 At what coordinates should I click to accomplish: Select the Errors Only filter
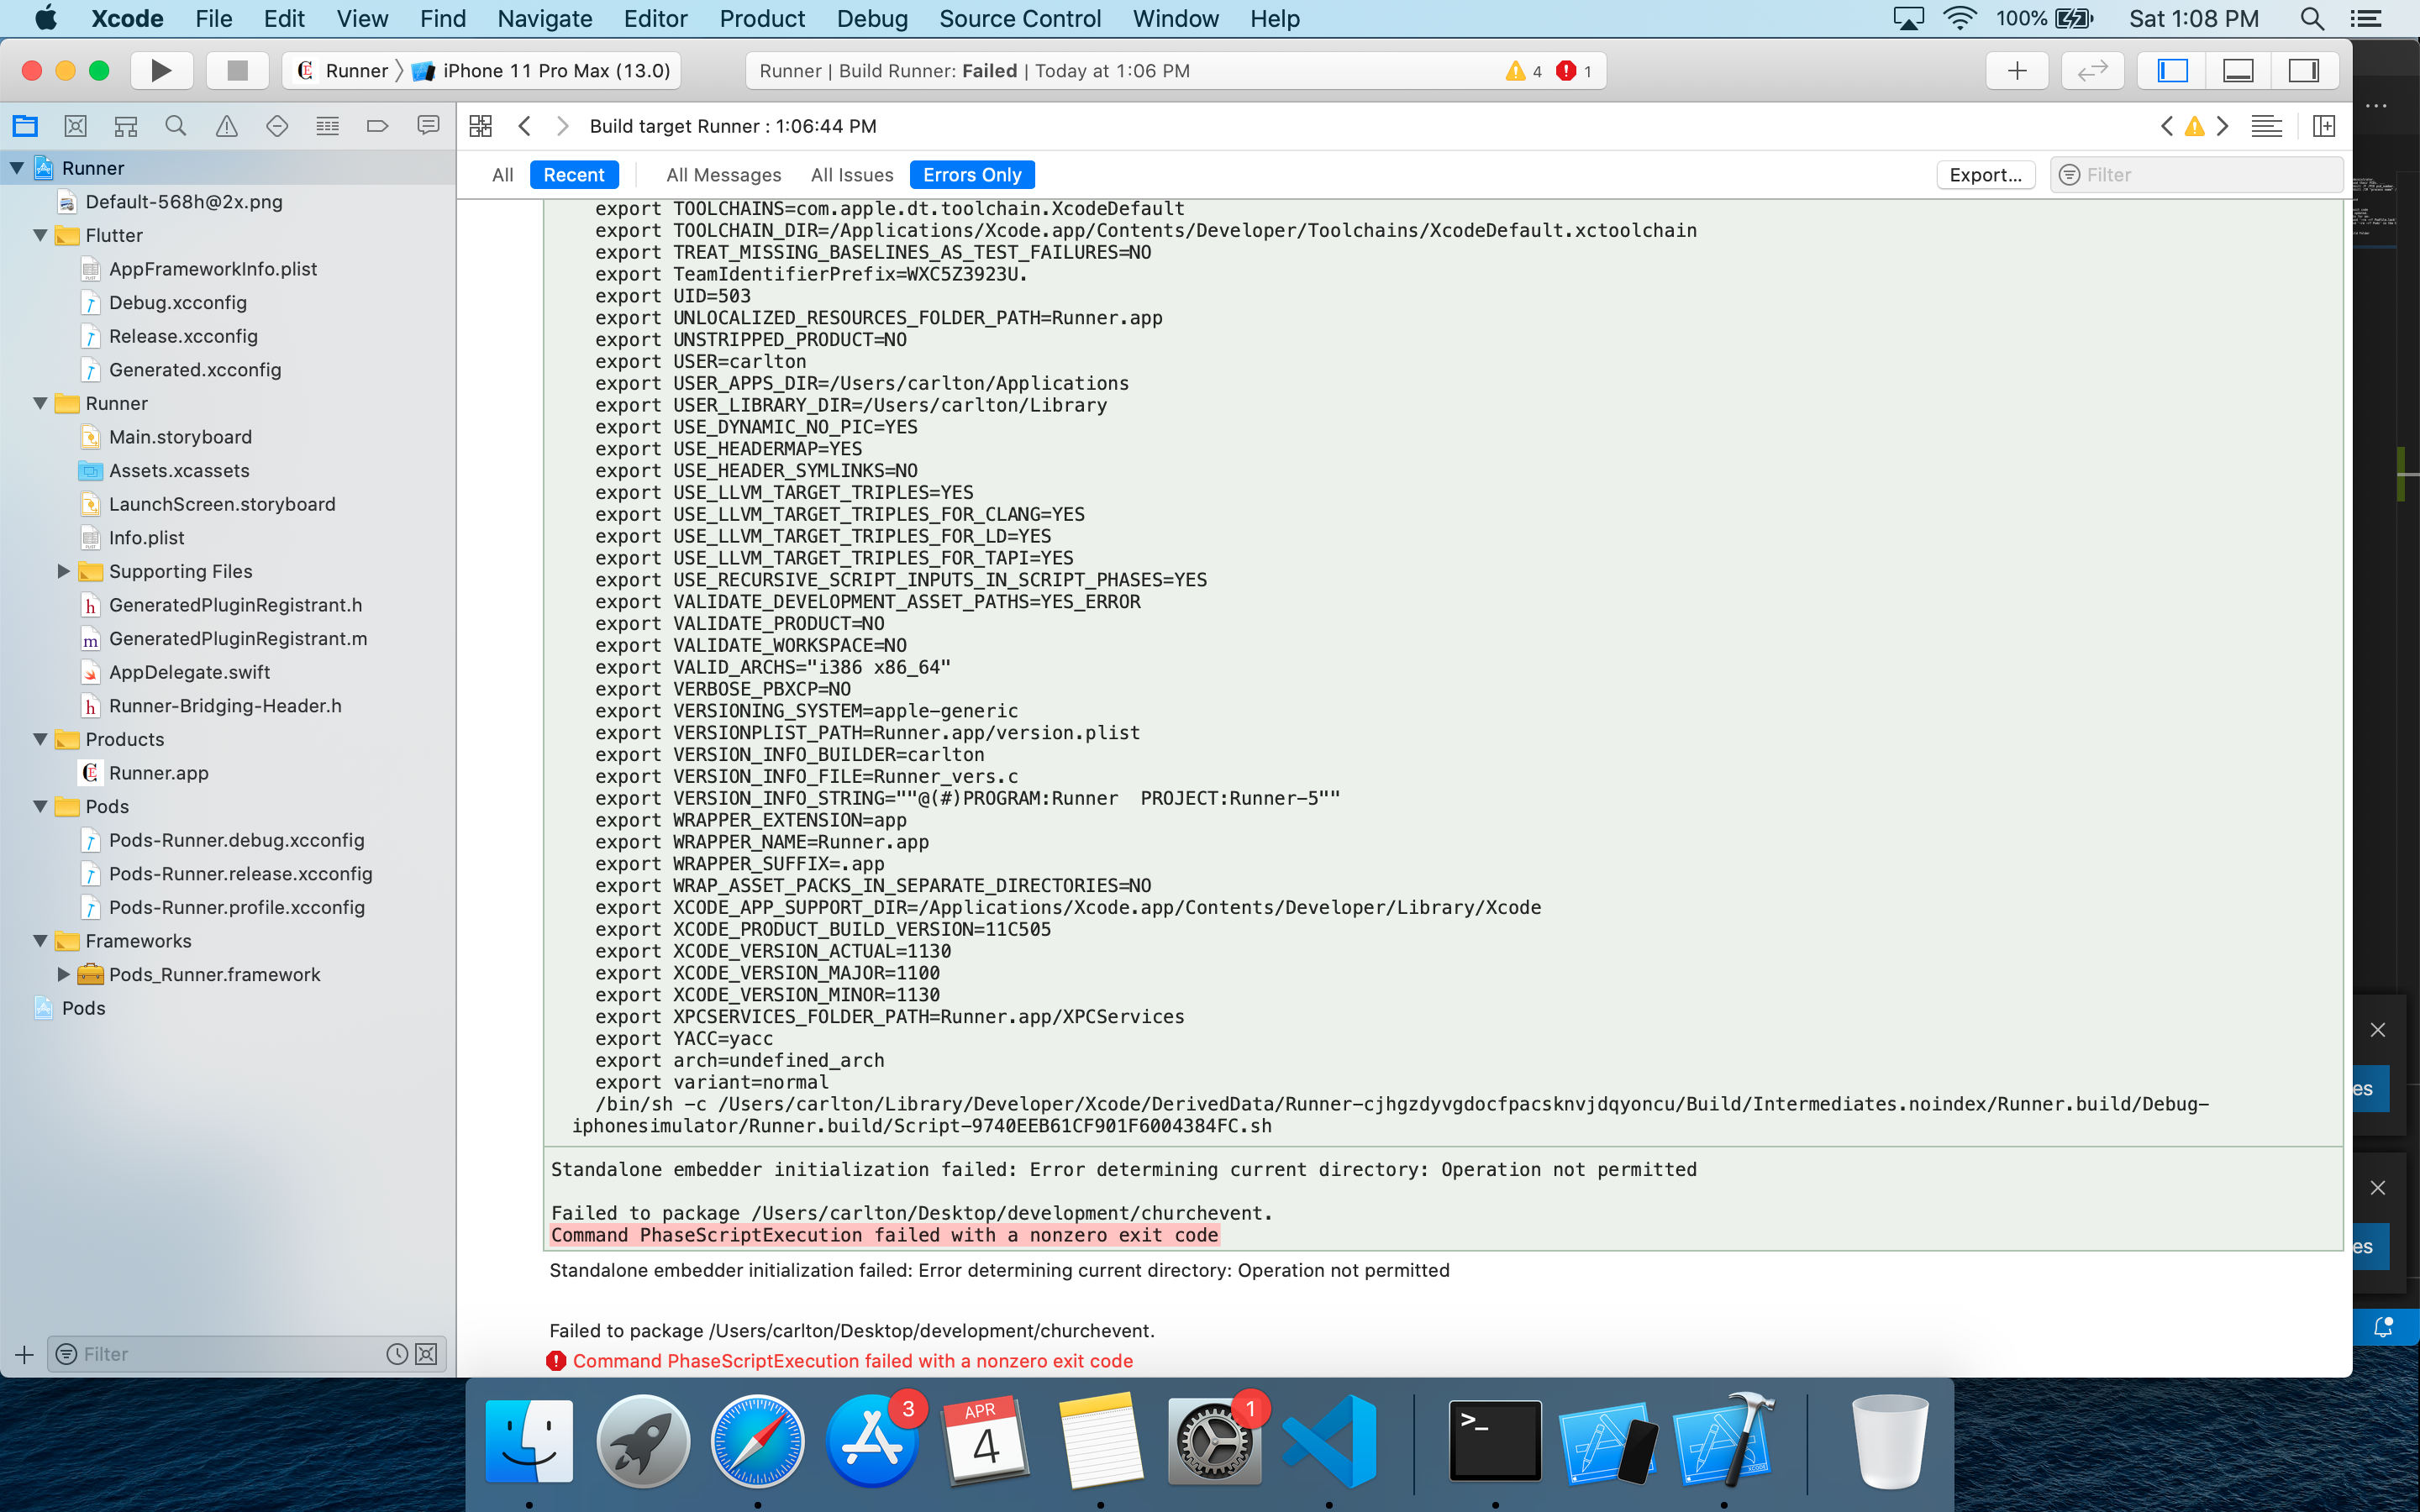tap(972, 175)
